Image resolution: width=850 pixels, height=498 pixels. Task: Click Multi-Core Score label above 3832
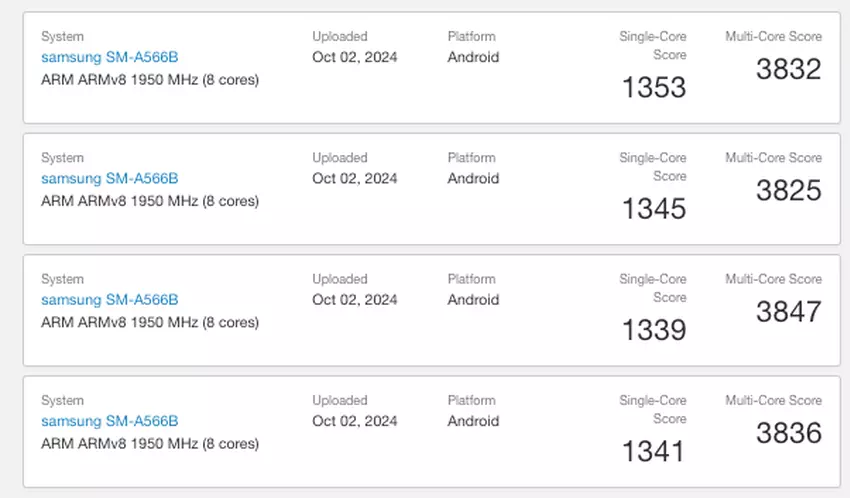pyautogui.click(x=773, y=37)
